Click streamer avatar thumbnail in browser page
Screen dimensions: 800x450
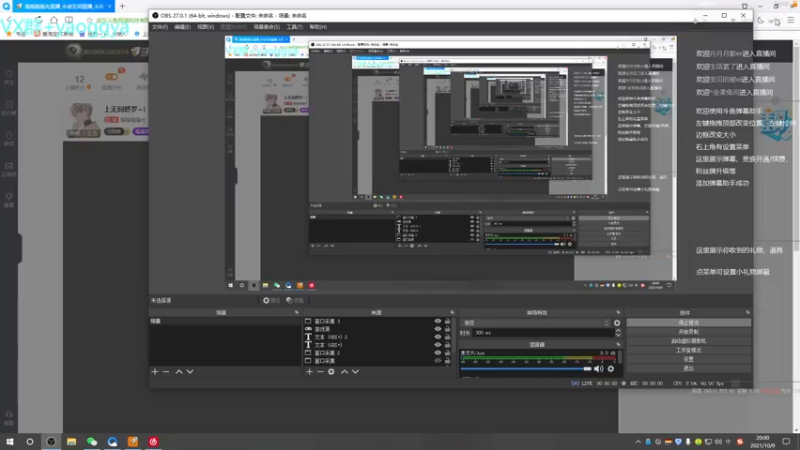[84, 120]
